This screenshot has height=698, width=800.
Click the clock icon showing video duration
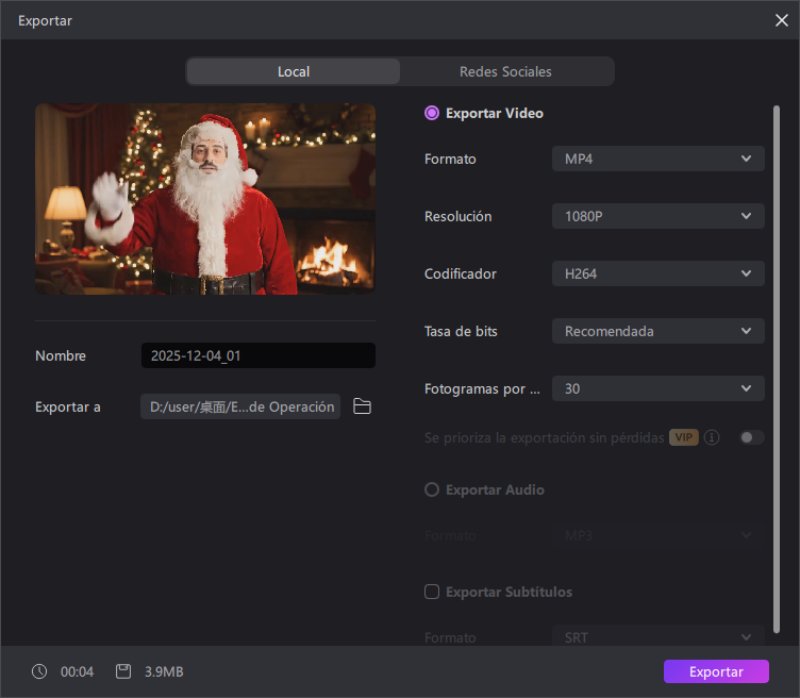38,671
